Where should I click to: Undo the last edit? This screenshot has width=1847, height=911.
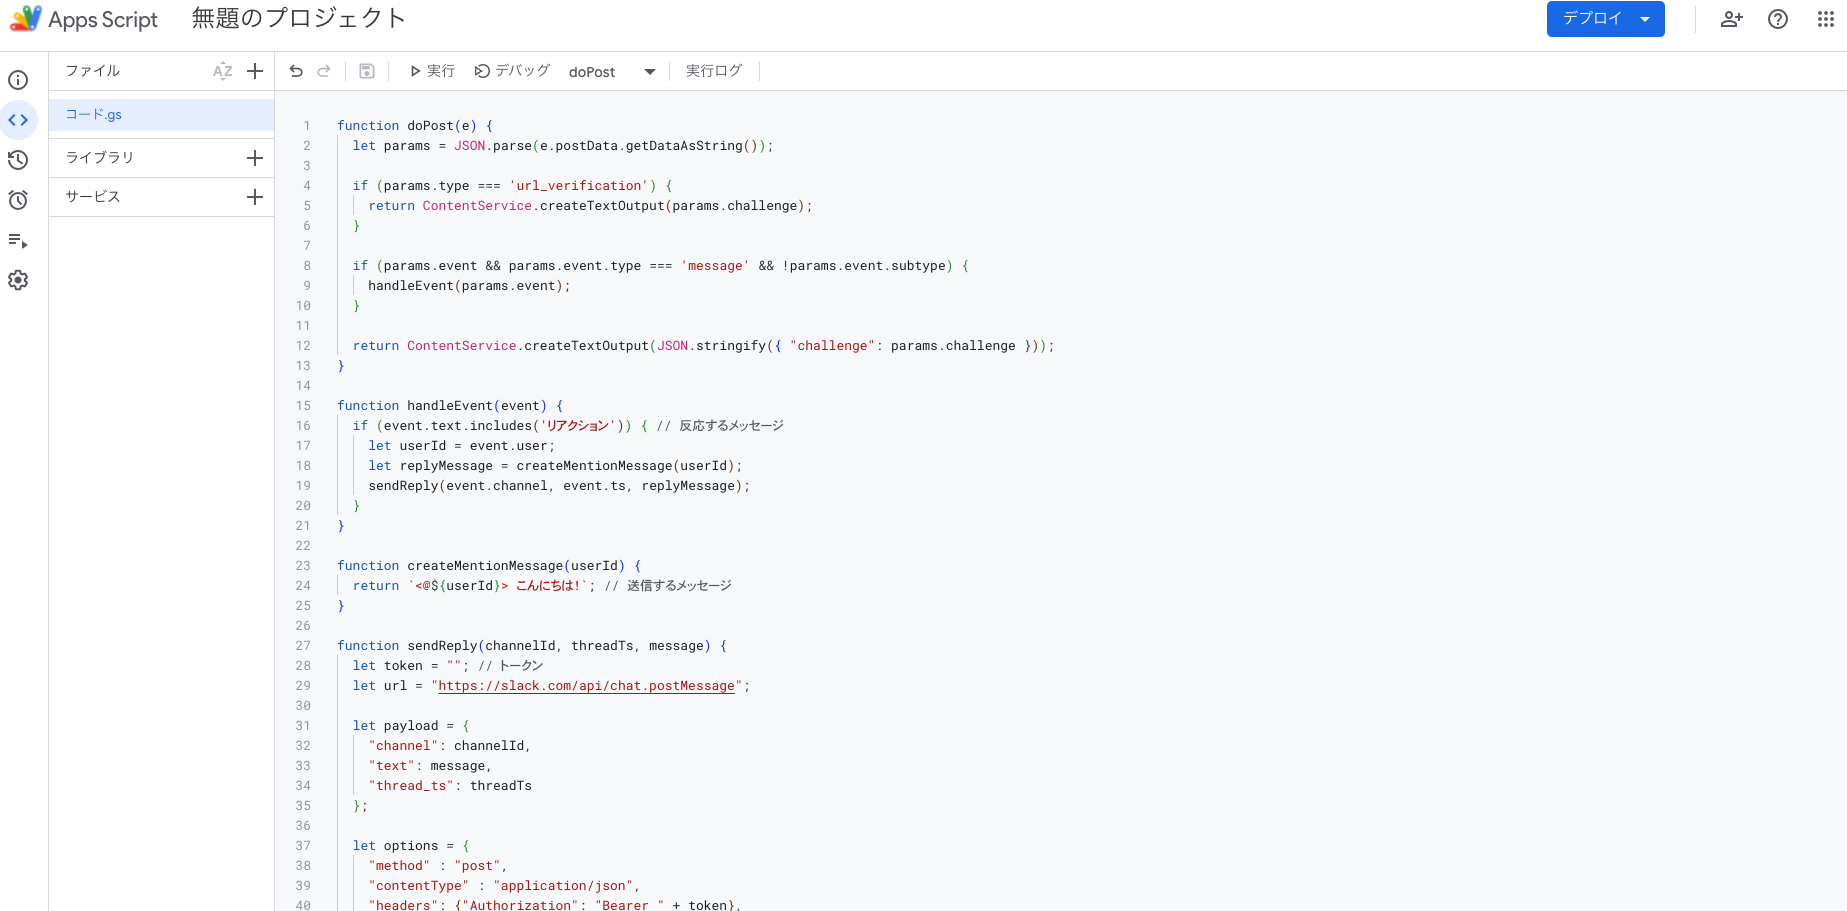point(295,70)
